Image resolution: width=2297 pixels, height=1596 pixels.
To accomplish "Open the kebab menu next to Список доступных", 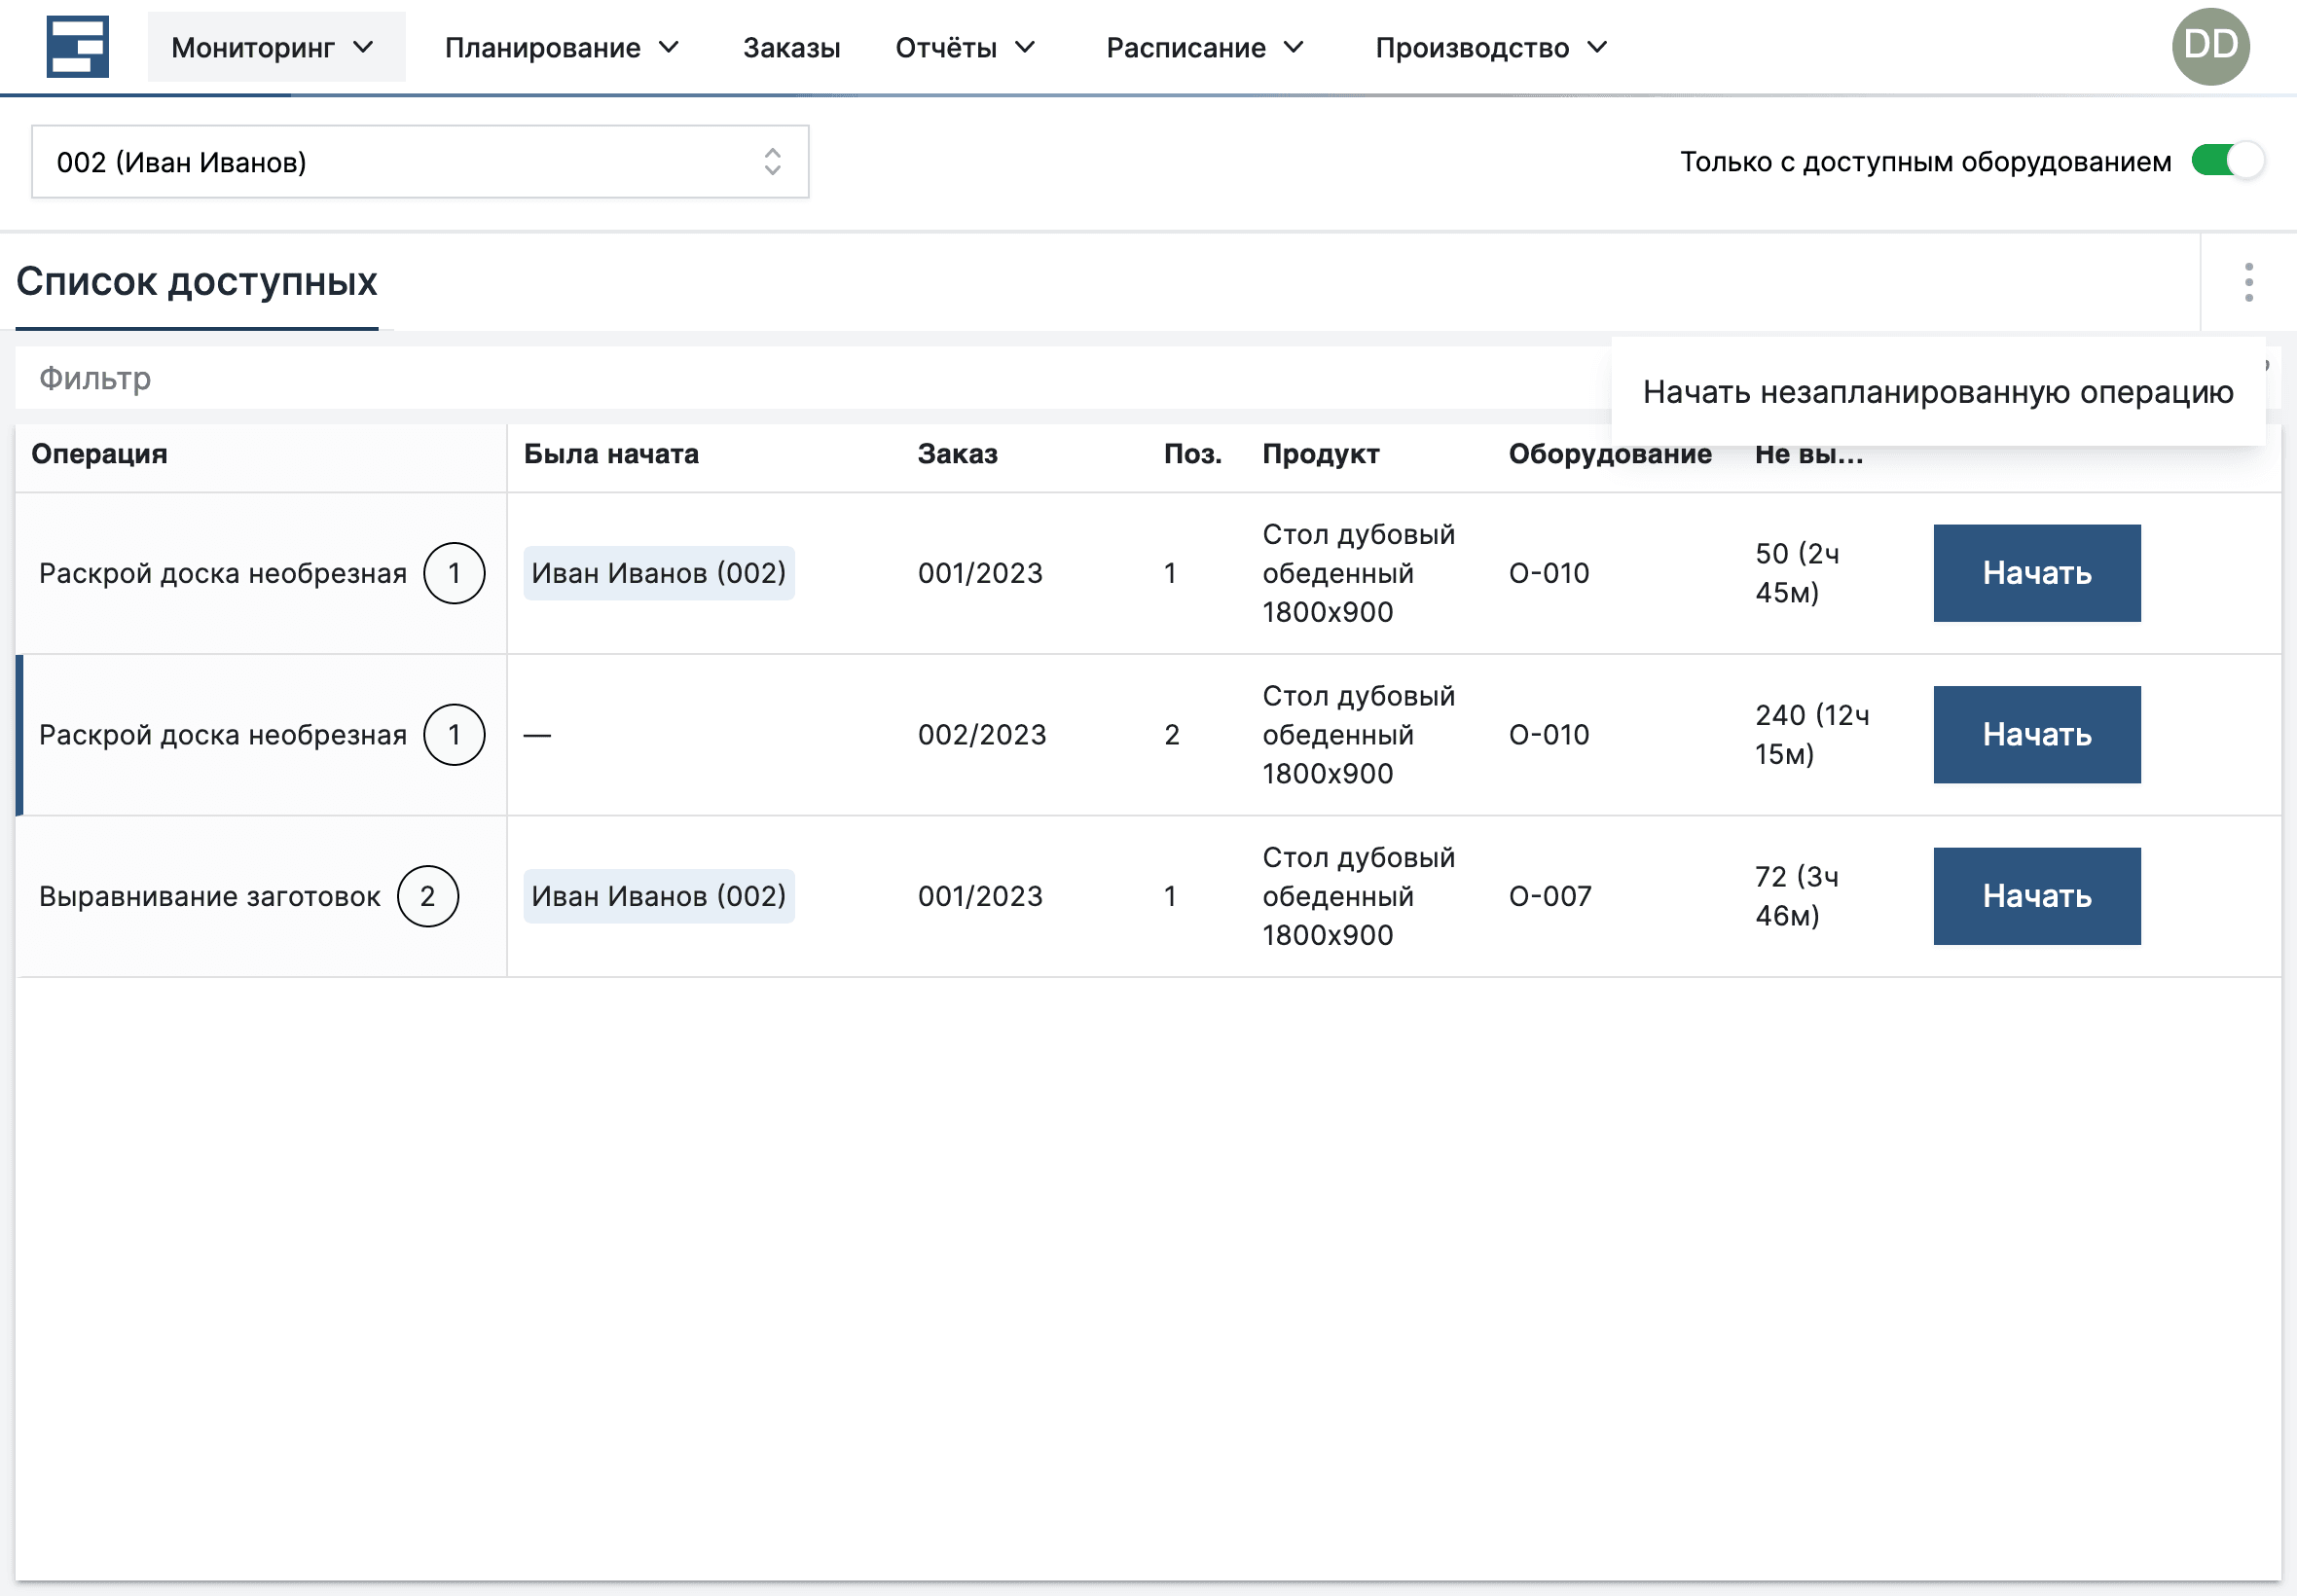I will 2248,282.
